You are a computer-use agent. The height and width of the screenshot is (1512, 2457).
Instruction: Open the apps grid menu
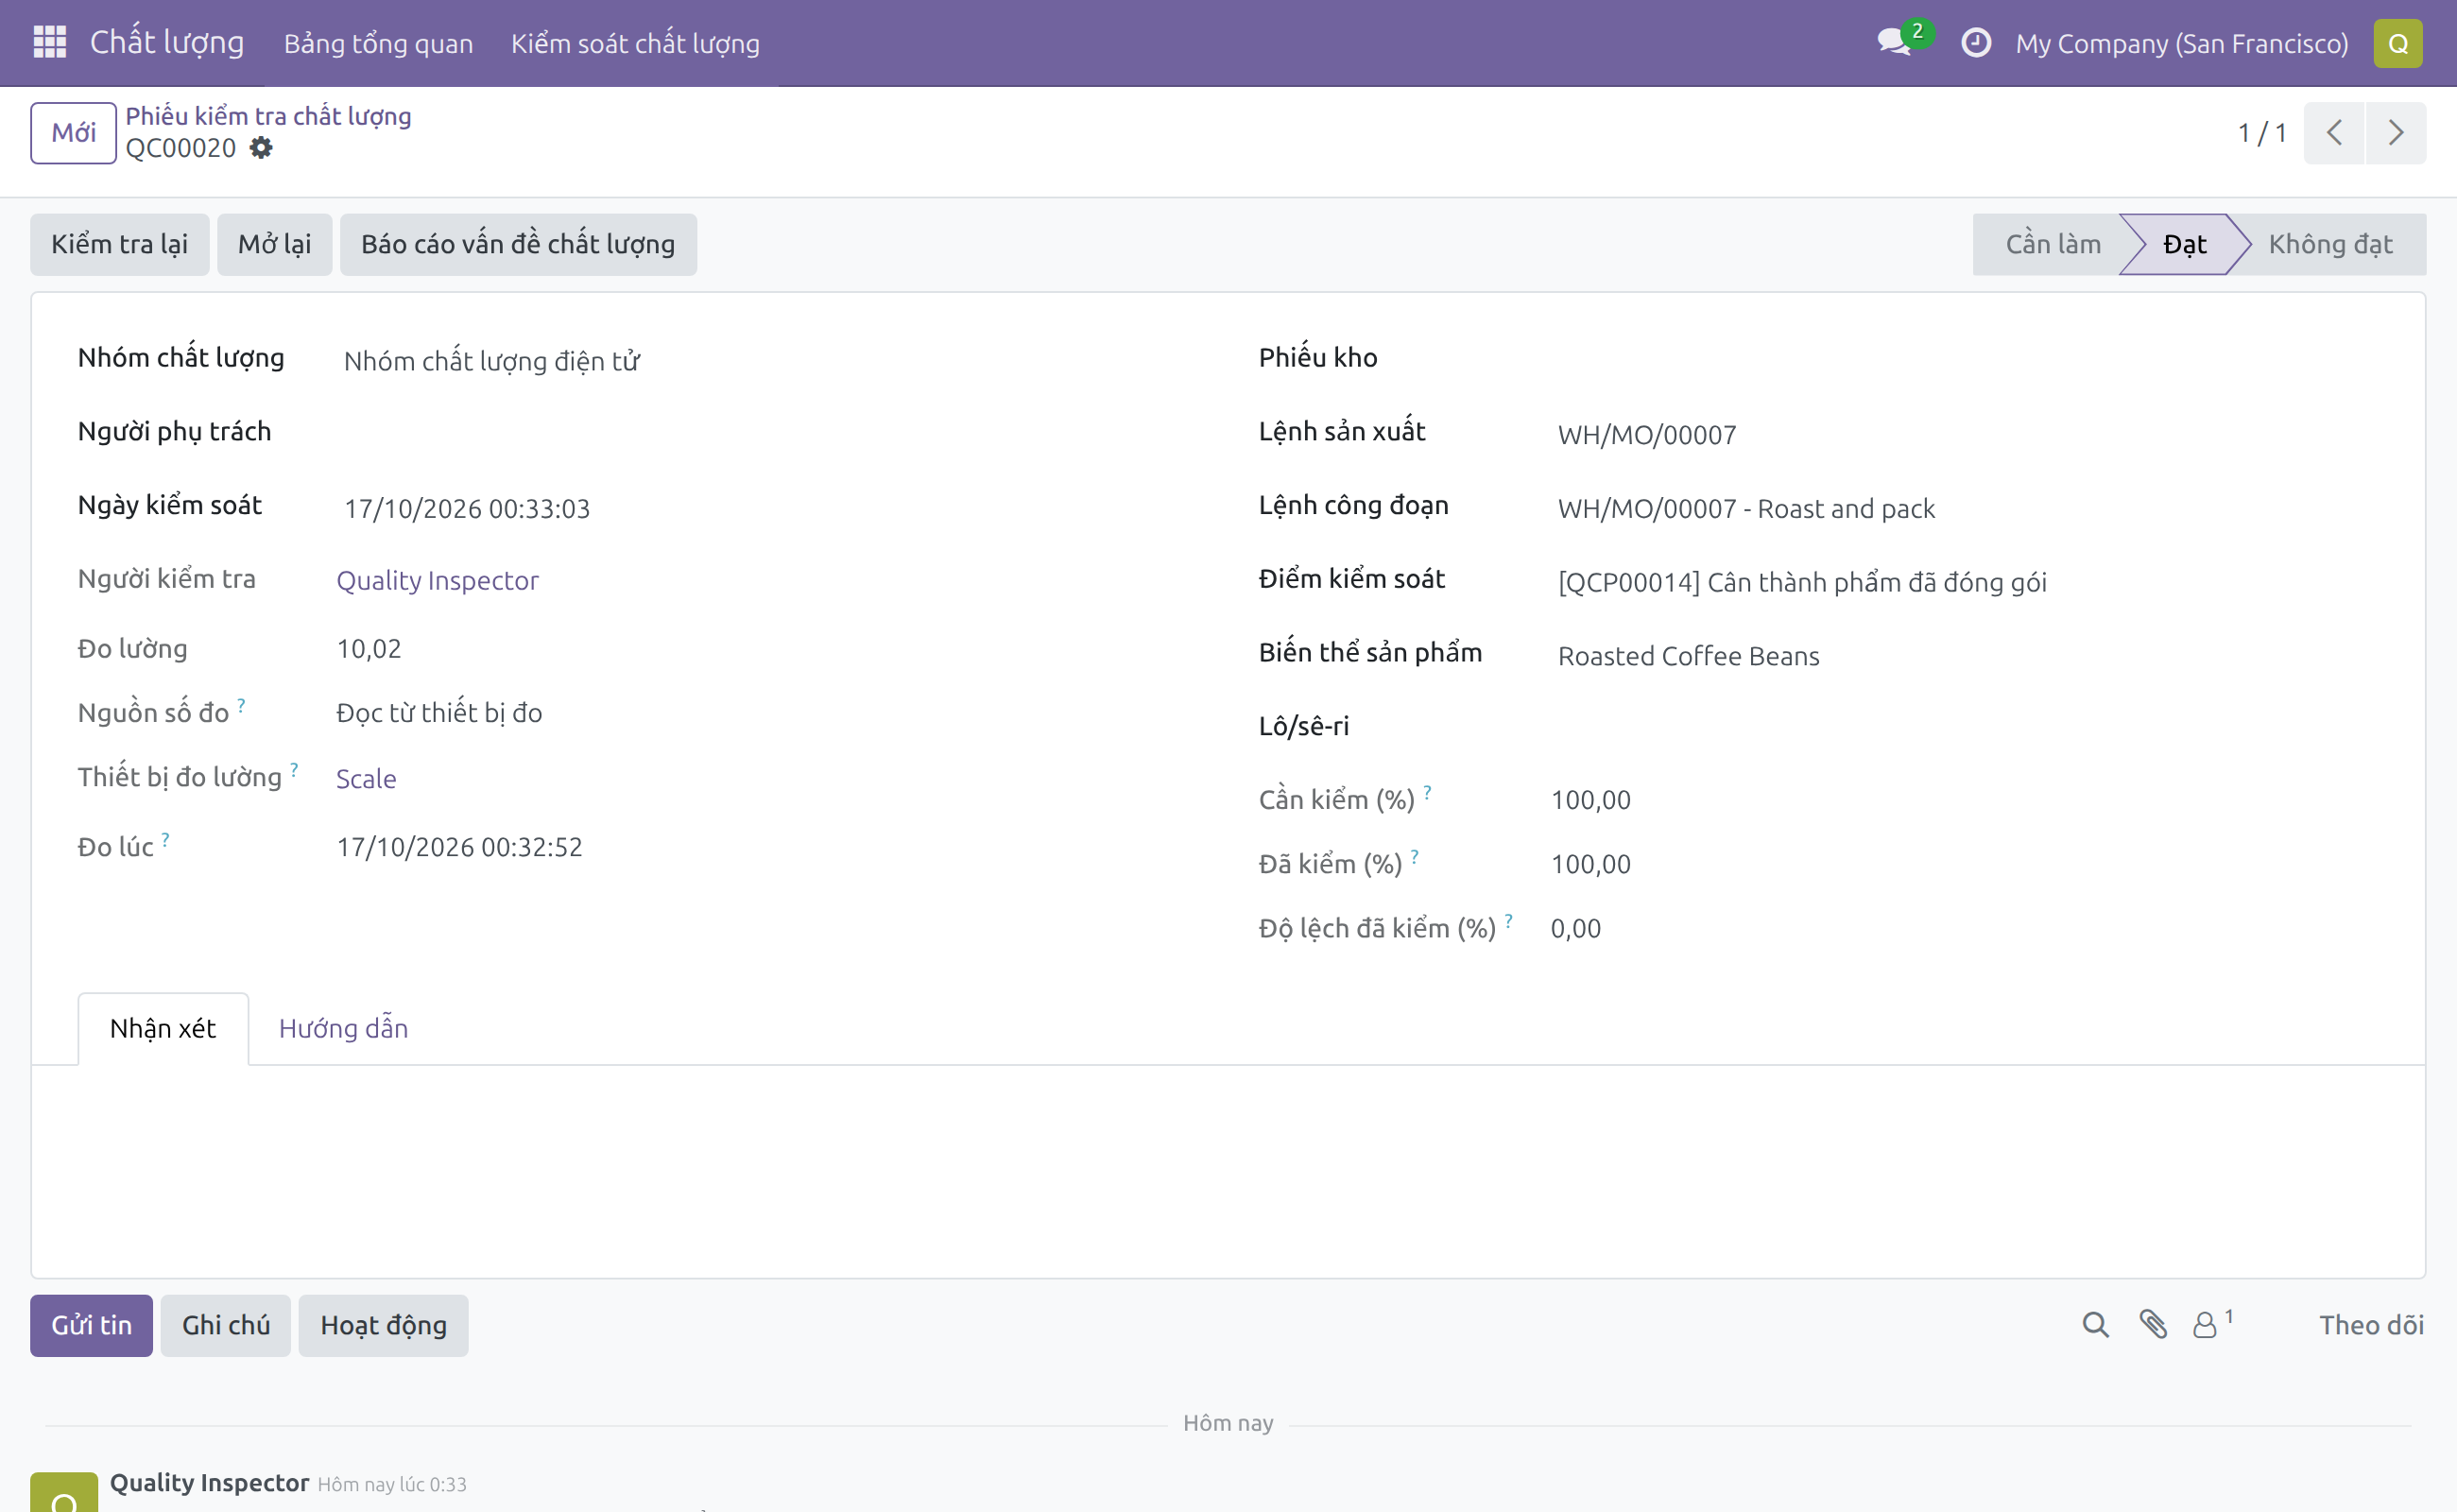(49, 43)
